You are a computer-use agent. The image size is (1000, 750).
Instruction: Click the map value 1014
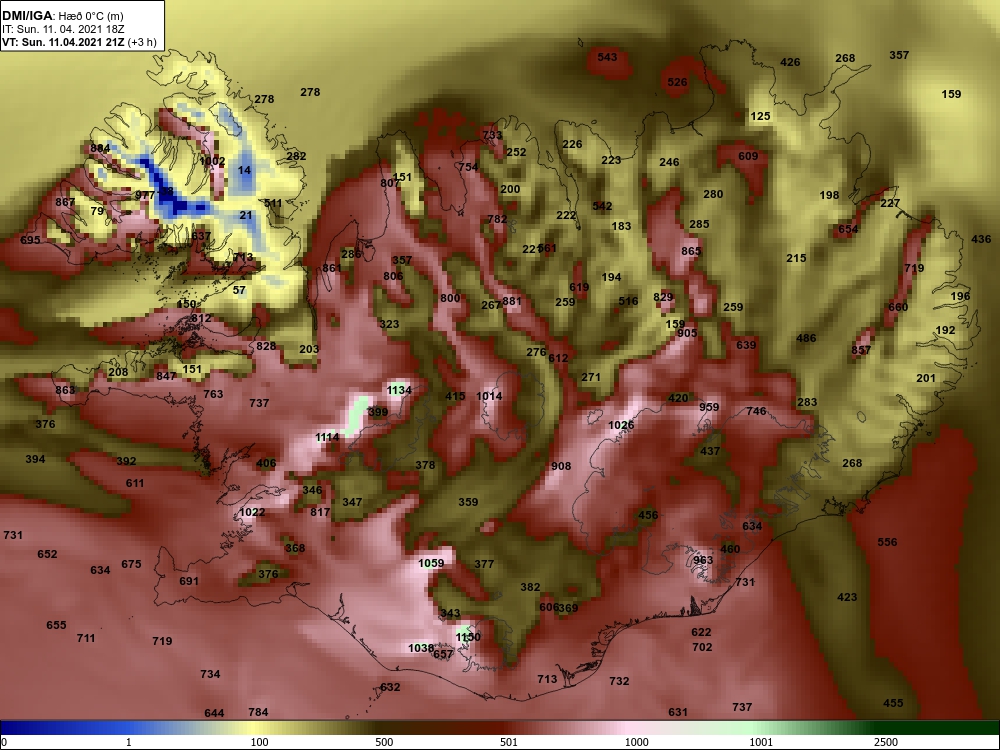489,396
